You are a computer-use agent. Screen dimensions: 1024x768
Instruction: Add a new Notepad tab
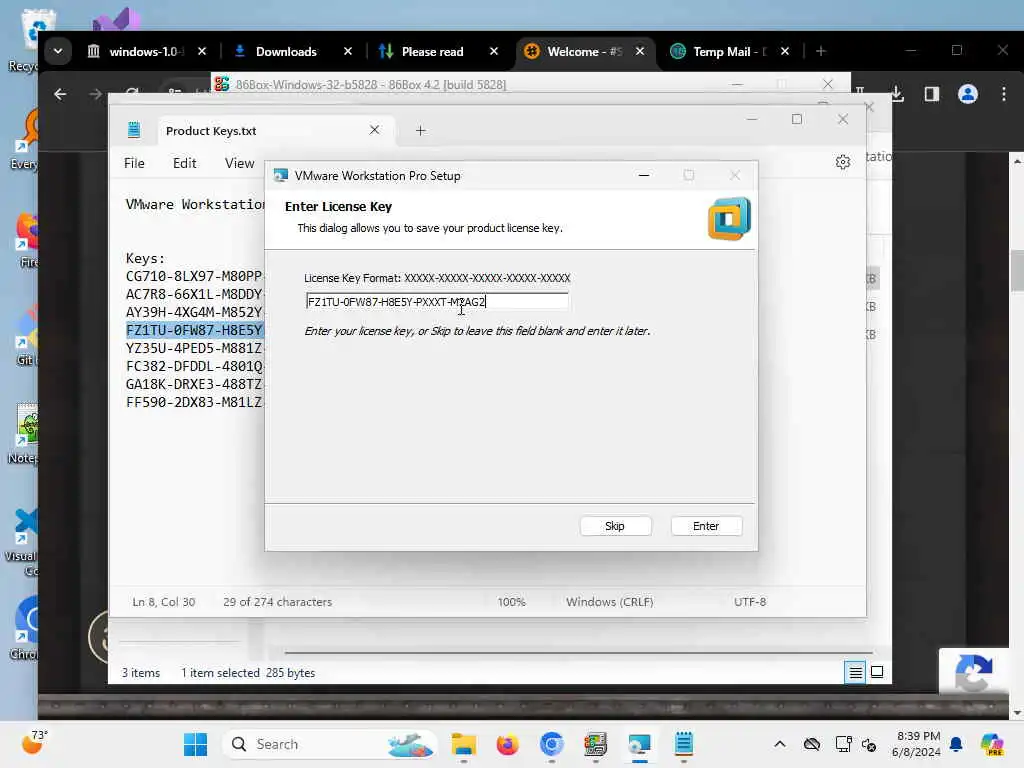pyautogui.click(x=421, y=131)
